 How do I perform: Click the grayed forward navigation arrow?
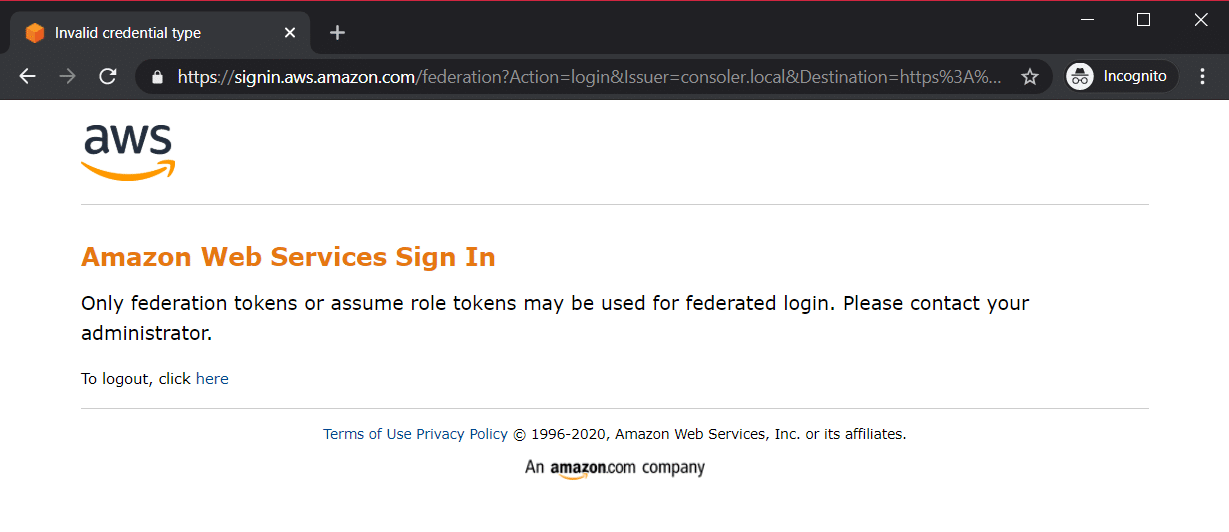(68, 77)
